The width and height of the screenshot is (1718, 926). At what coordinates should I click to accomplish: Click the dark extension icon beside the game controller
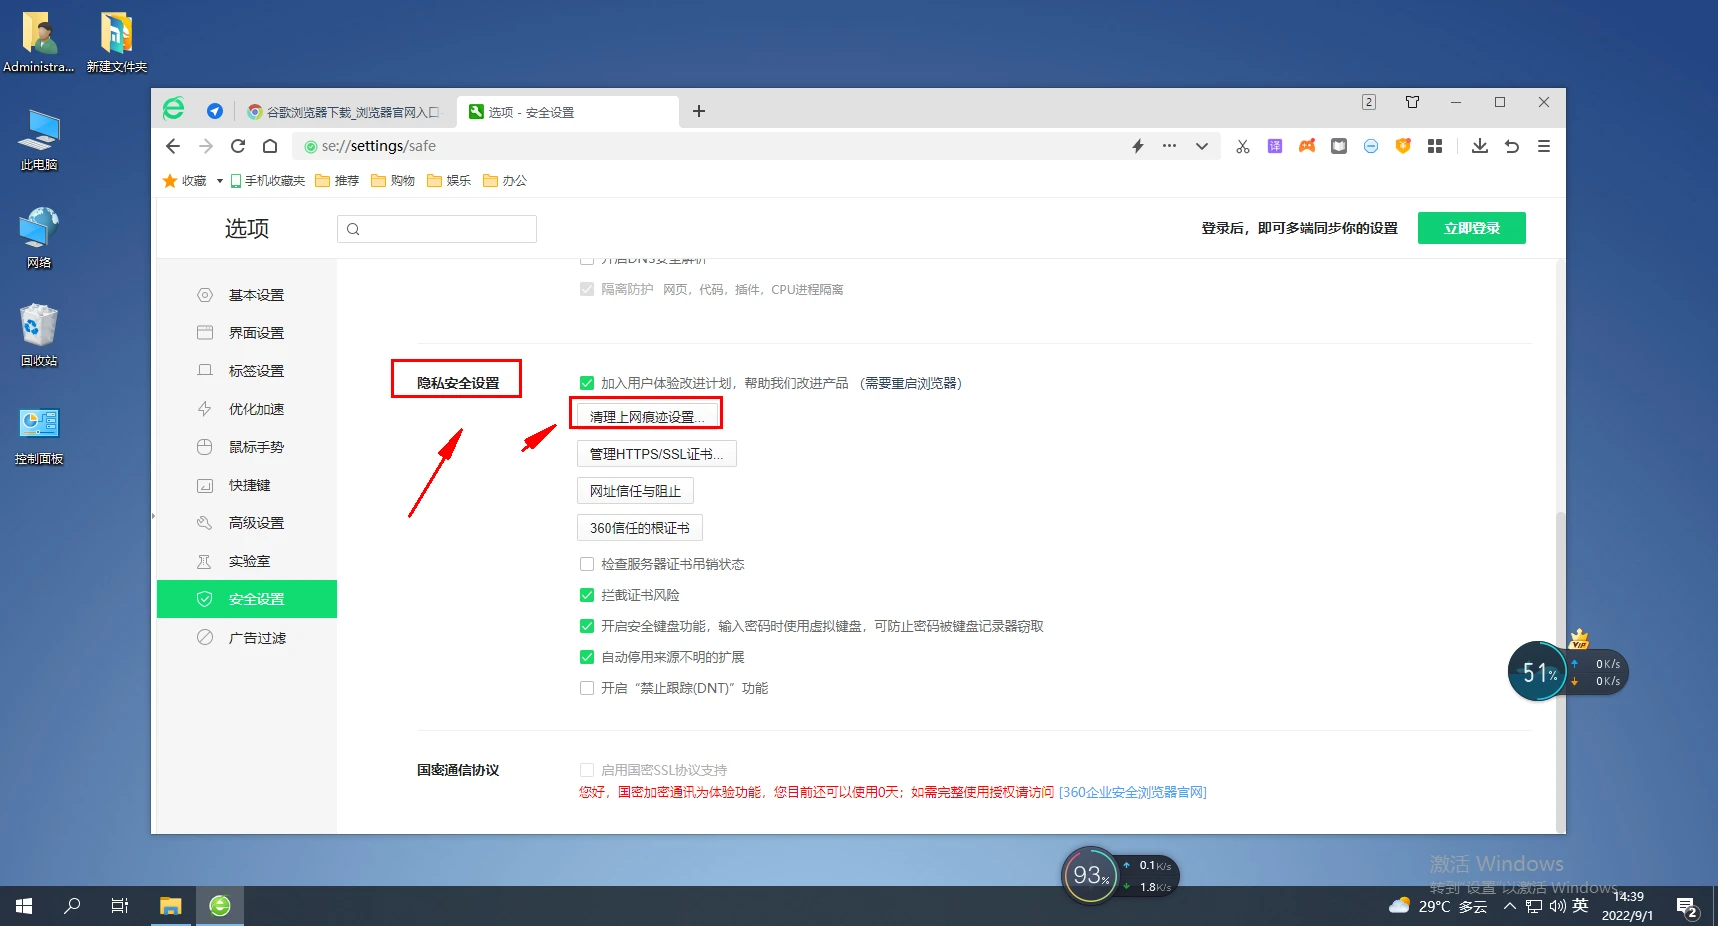(x=1339, y=146)
